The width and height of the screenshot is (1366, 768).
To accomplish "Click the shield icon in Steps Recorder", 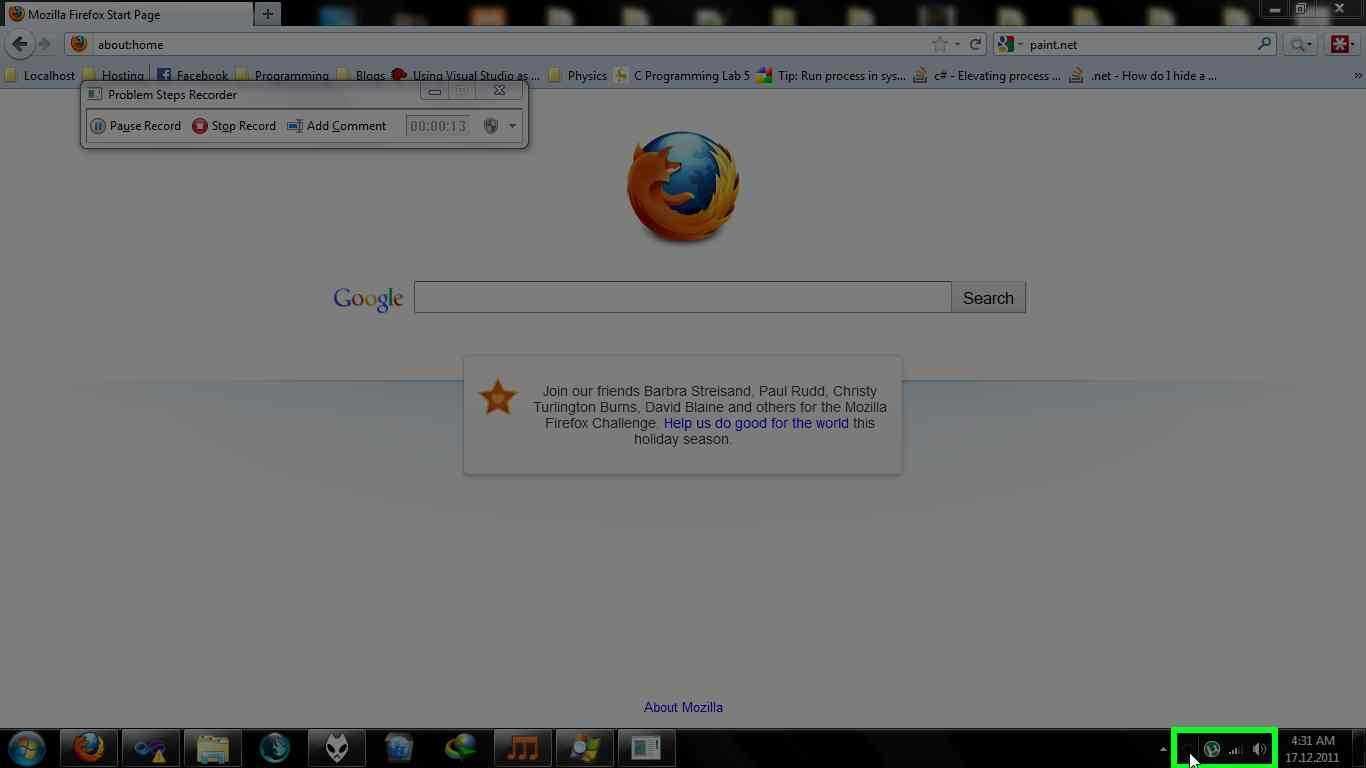I will [490, 126].
